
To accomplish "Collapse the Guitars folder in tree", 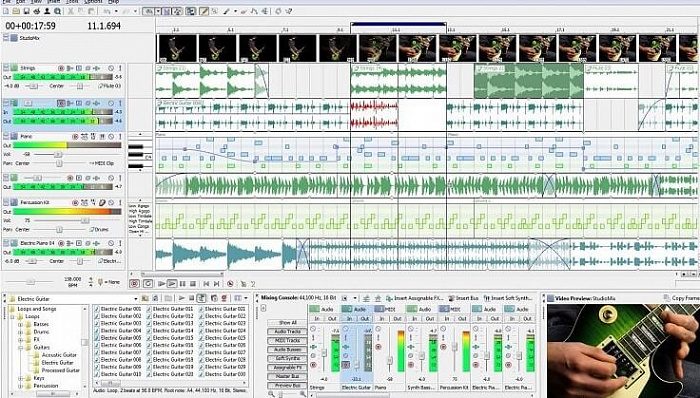I will [x=21, y=348].
